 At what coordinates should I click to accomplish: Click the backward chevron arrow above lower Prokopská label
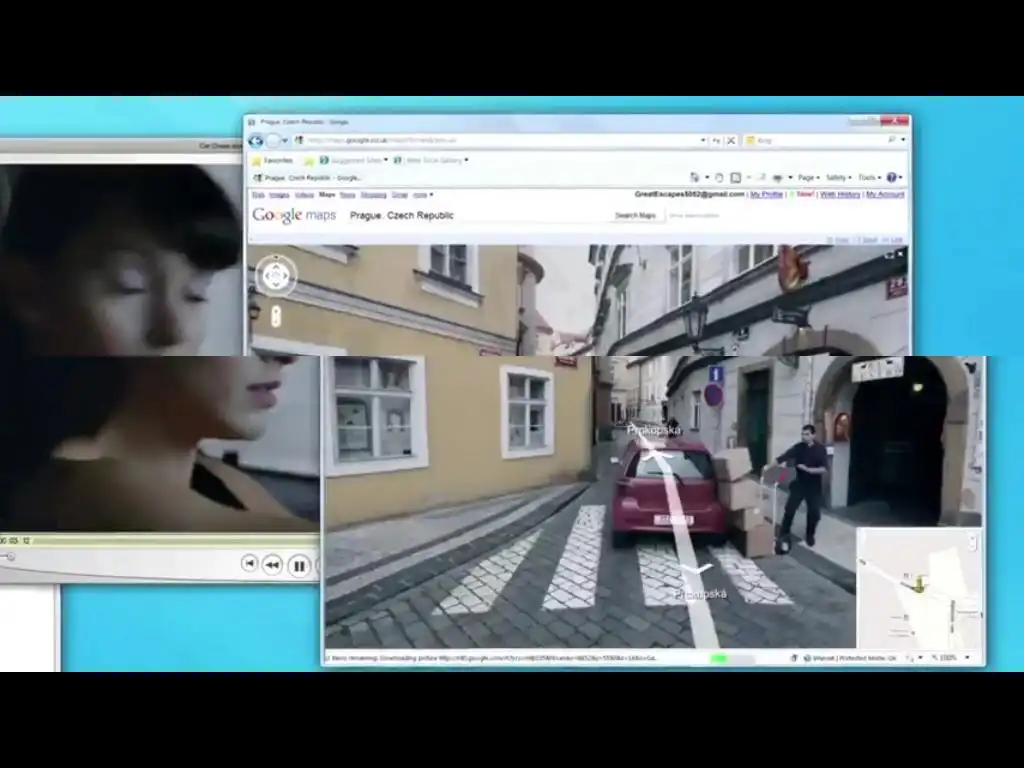pyautogui.click(x=697, y=571)
